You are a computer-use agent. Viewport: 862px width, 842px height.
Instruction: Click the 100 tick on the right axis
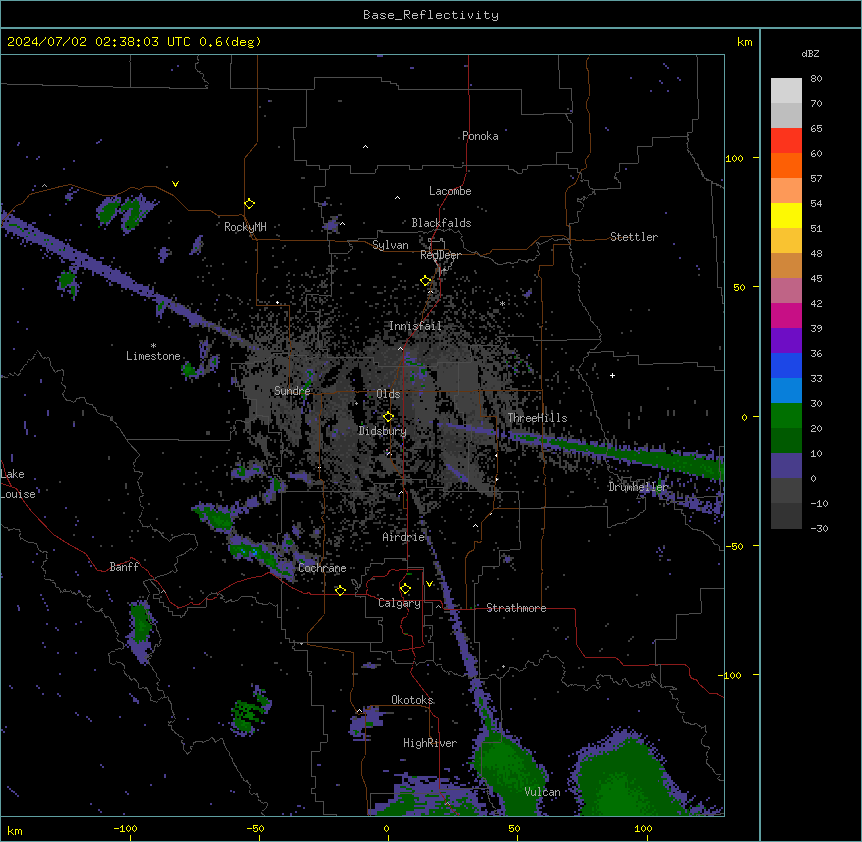pyautogui.click(x=734, y=158)
